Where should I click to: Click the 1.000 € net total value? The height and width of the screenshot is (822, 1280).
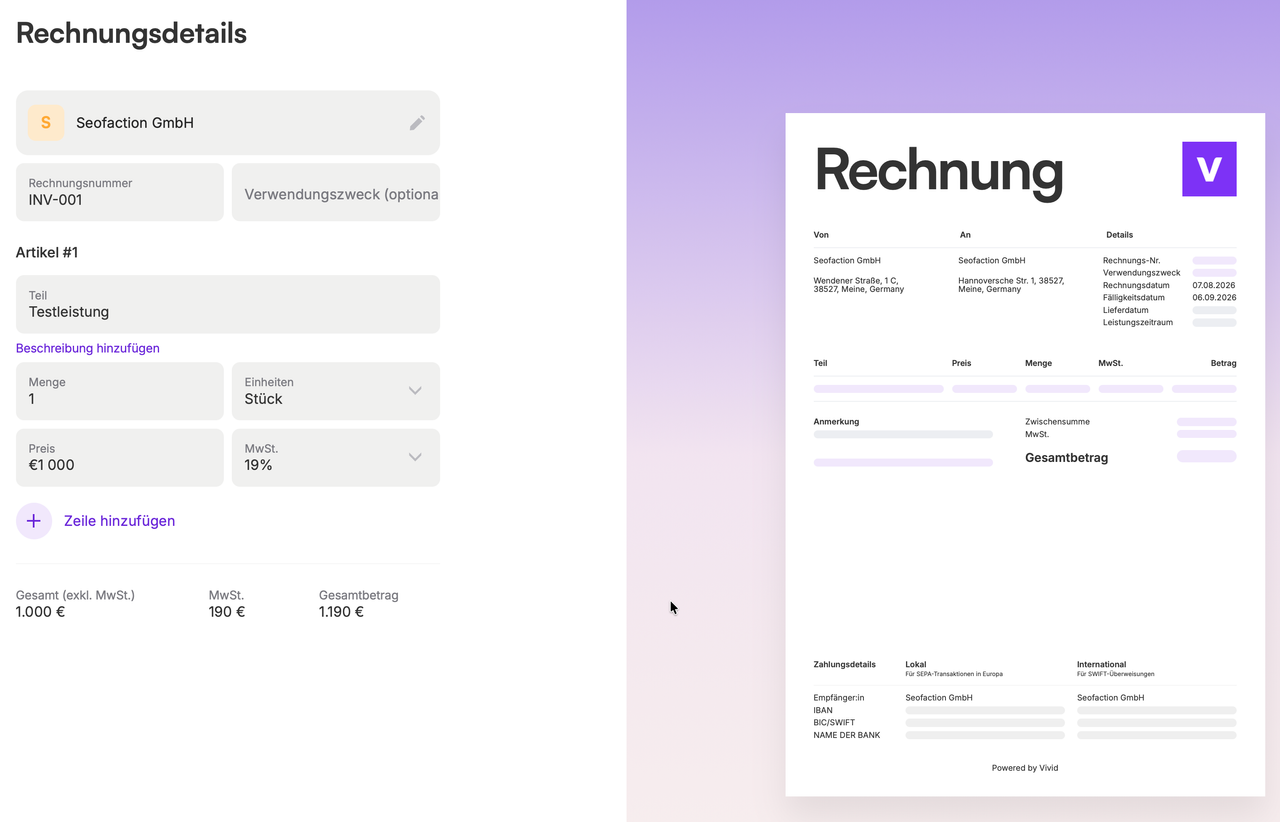pyautogui.click(x=41, y=612)
